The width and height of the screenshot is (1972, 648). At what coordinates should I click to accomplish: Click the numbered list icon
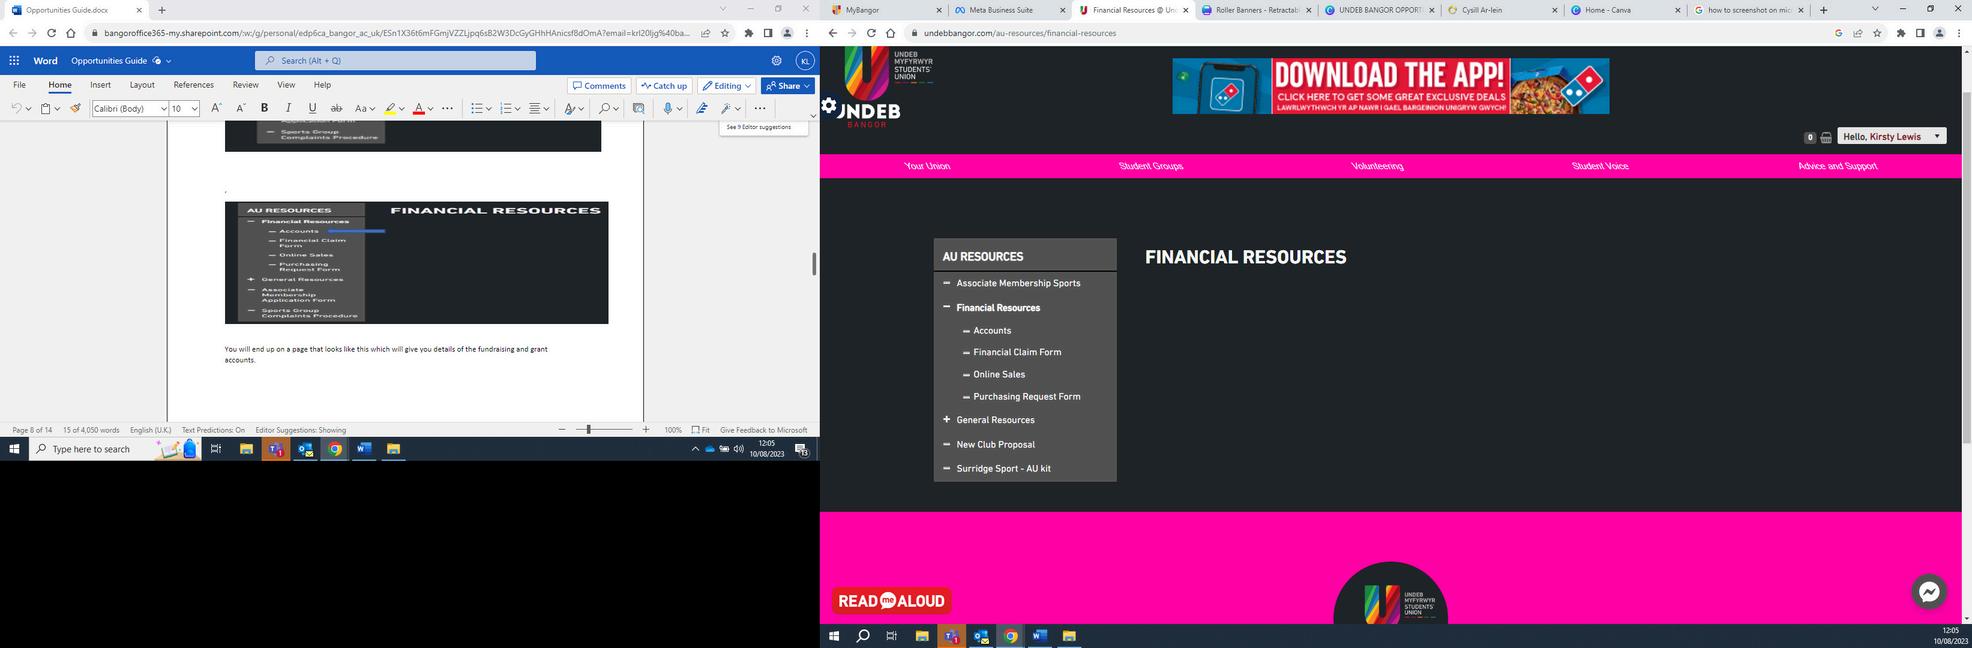(x=505, y=108)
